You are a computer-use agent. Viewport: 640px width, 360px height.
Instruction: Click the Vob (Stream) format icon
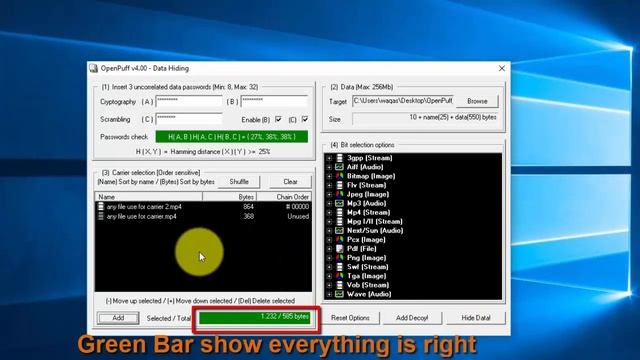coord(339,285)
